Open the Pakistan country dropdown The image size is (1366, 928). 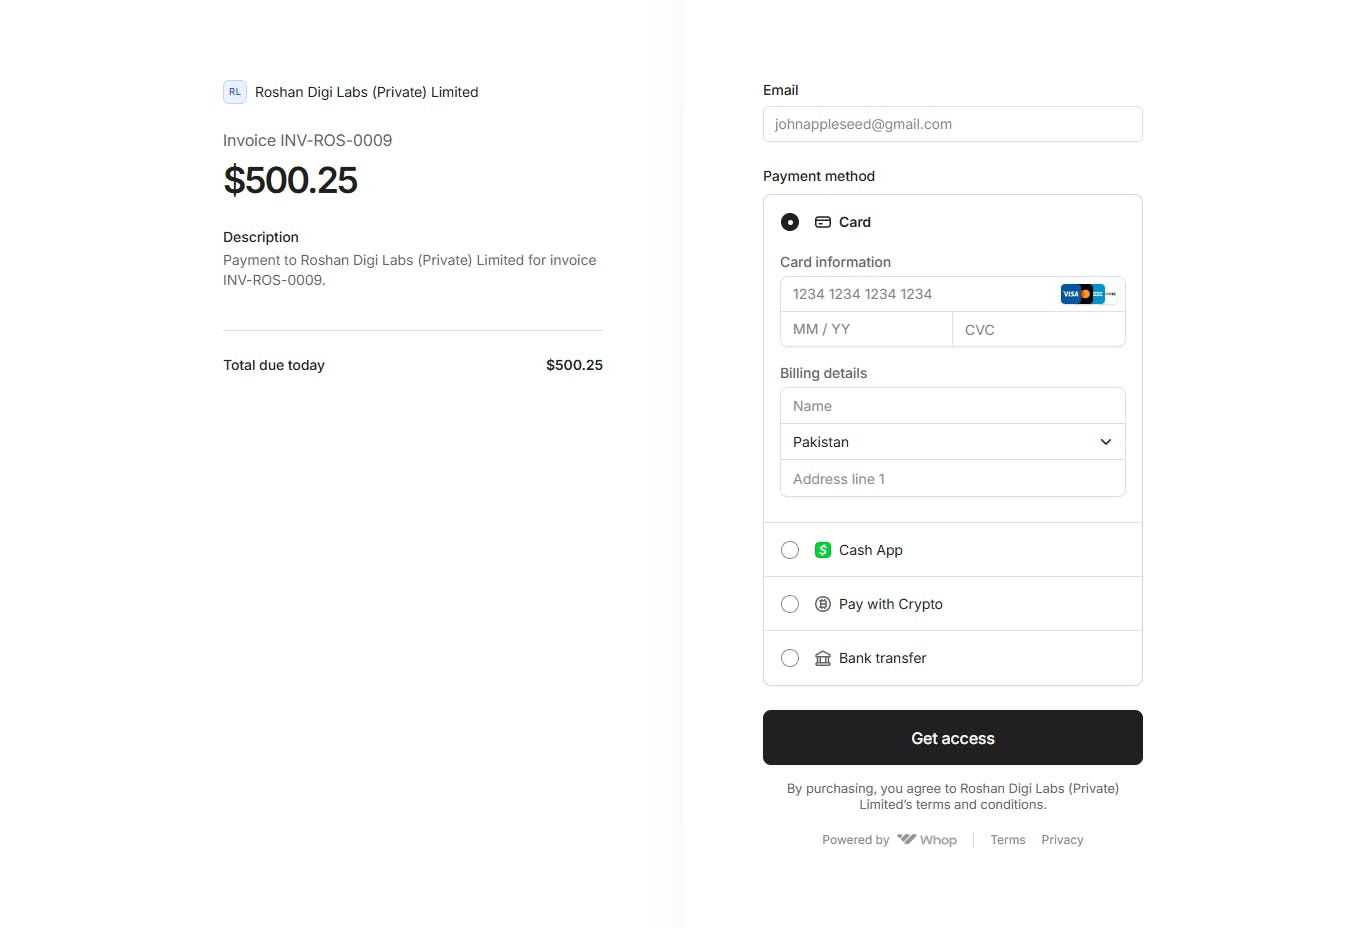[953, 442]
